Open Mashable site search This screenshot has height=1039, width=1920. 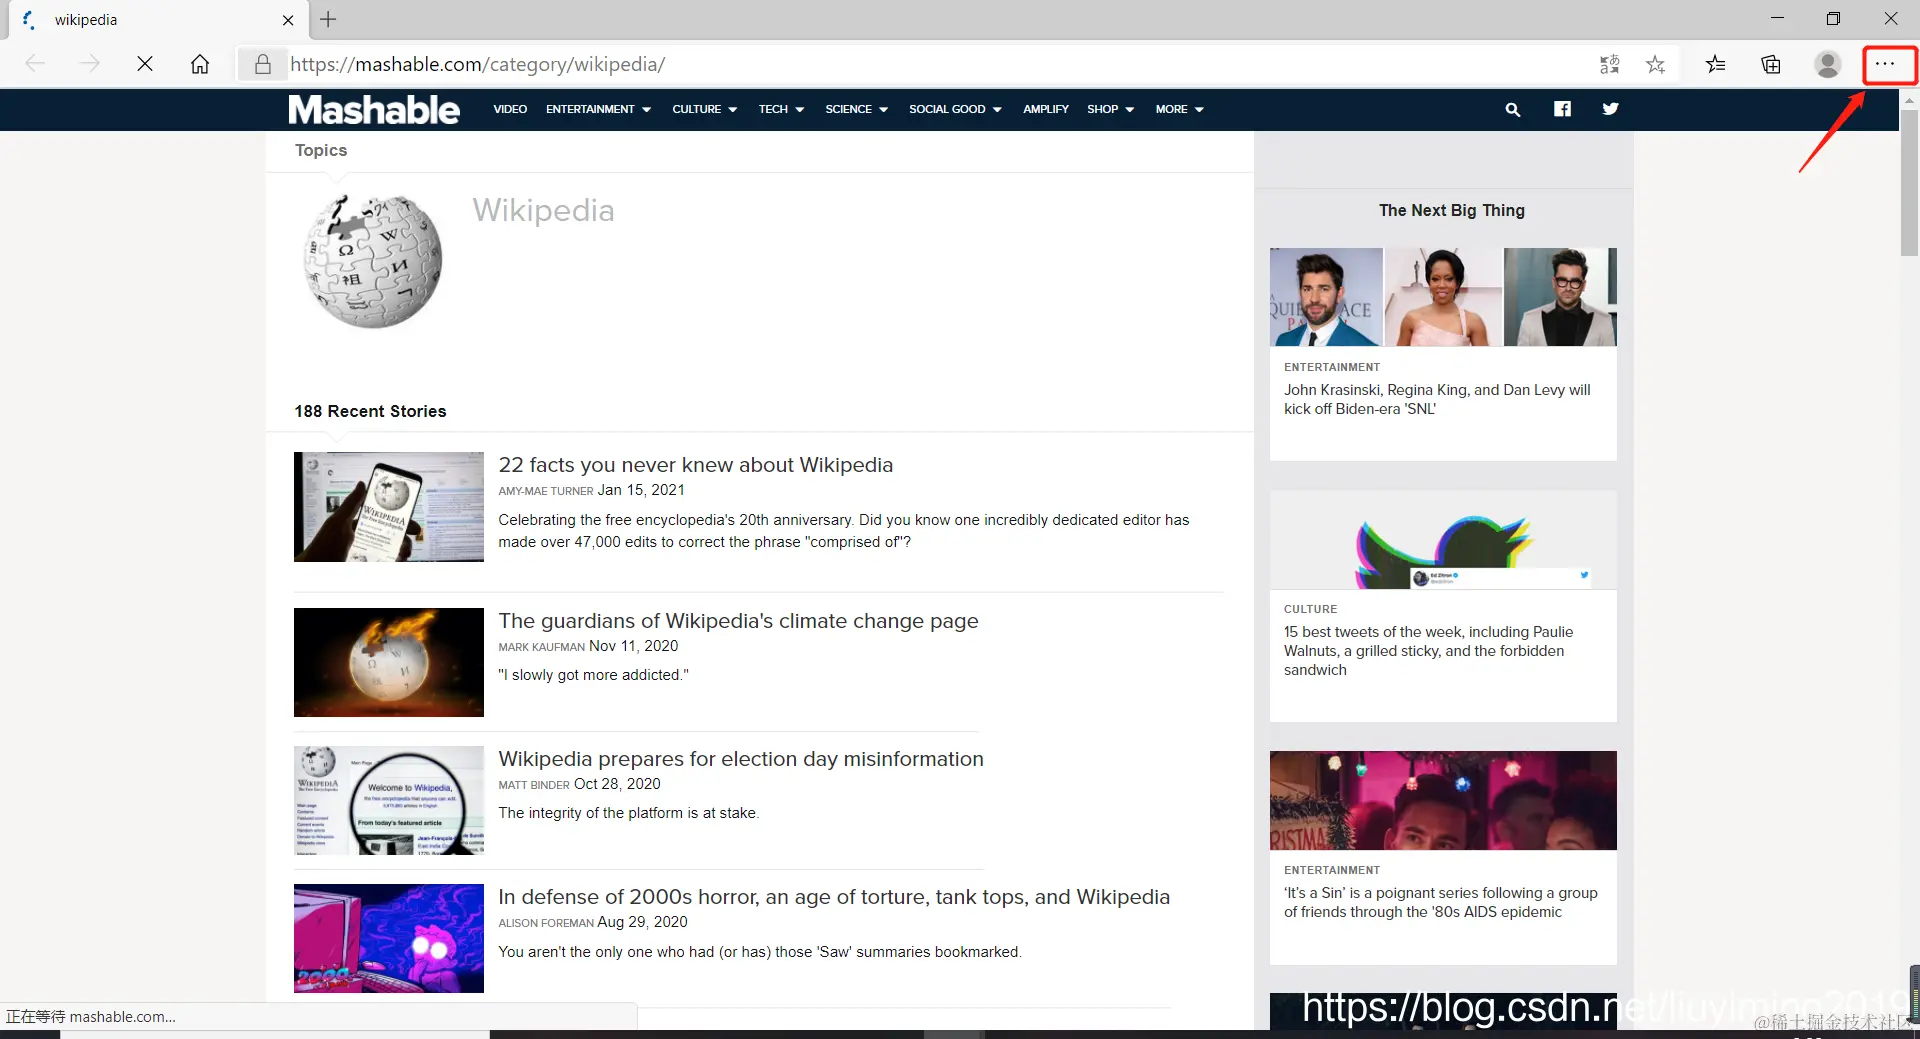click(1513, 109)
